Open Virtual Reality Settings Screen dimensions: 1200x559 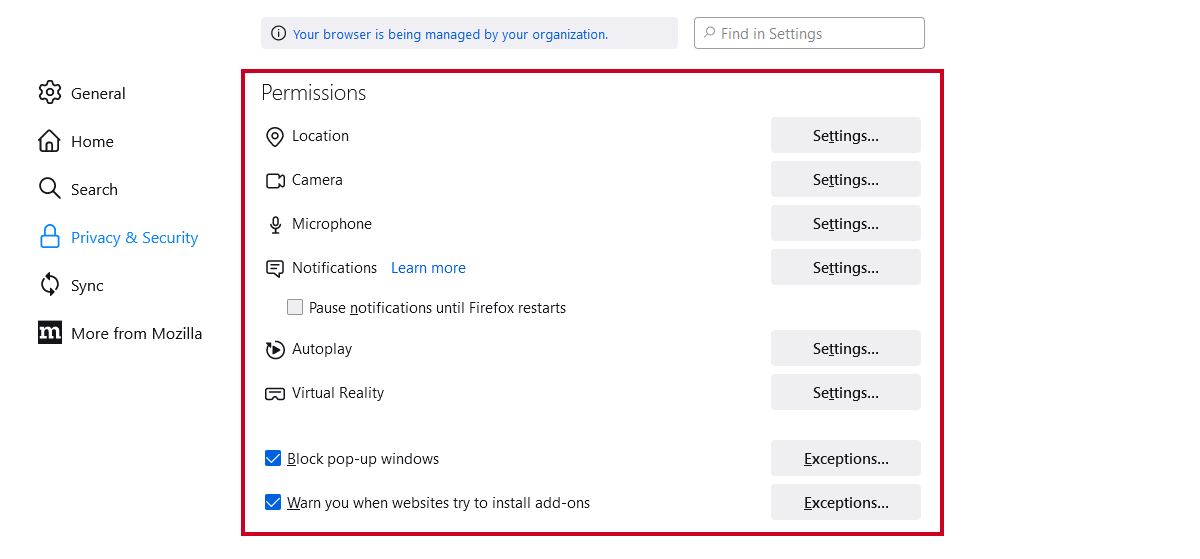846,393
